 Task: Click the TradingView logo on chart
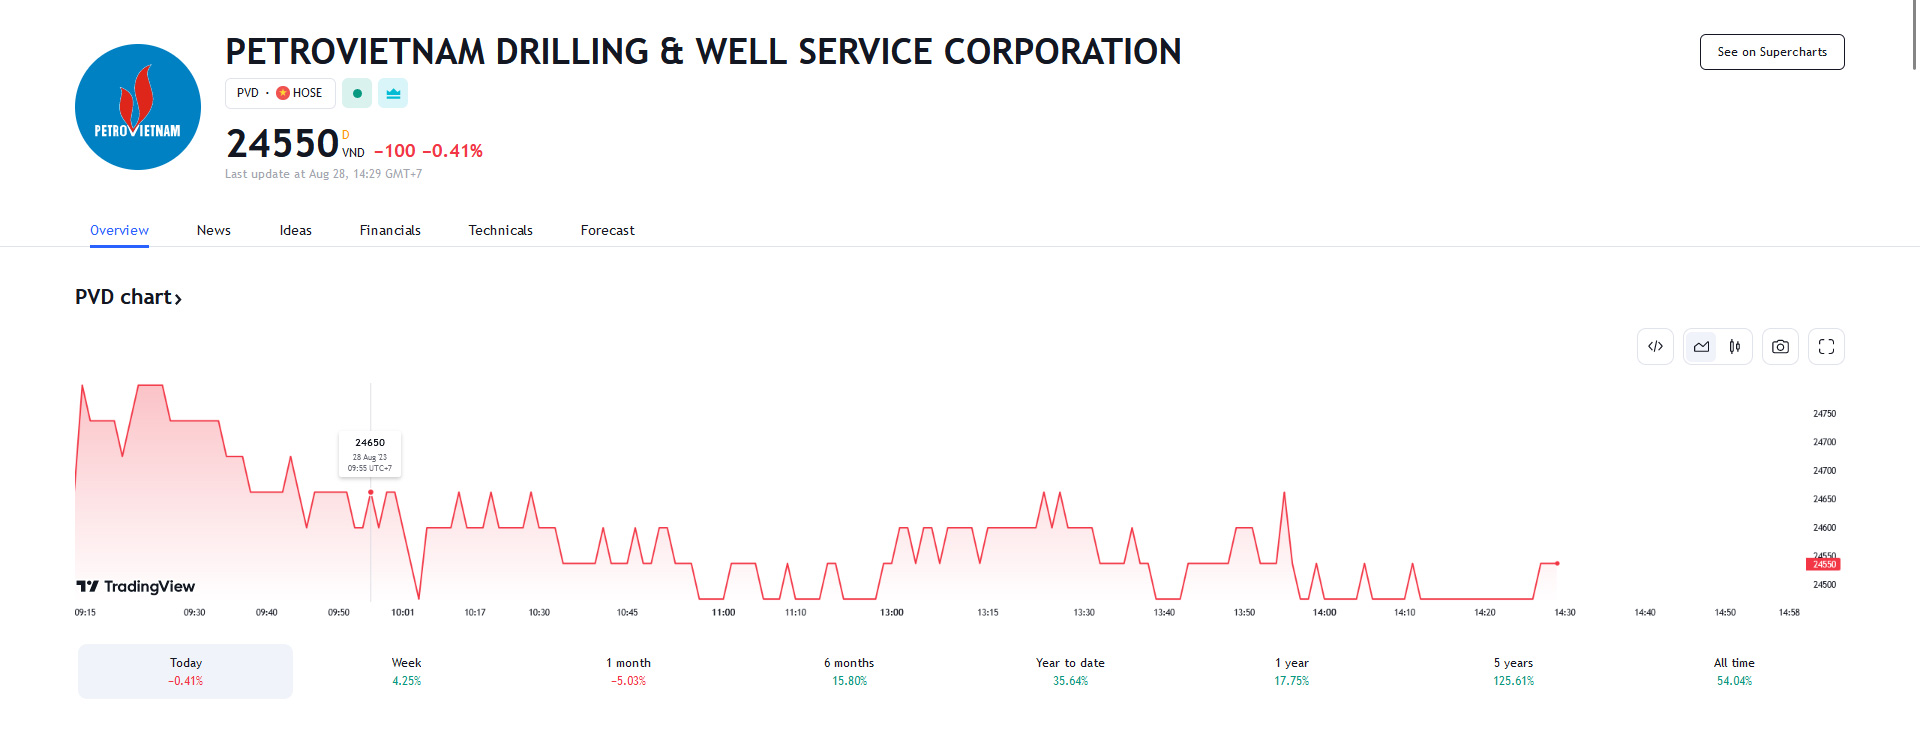[136, 586]
